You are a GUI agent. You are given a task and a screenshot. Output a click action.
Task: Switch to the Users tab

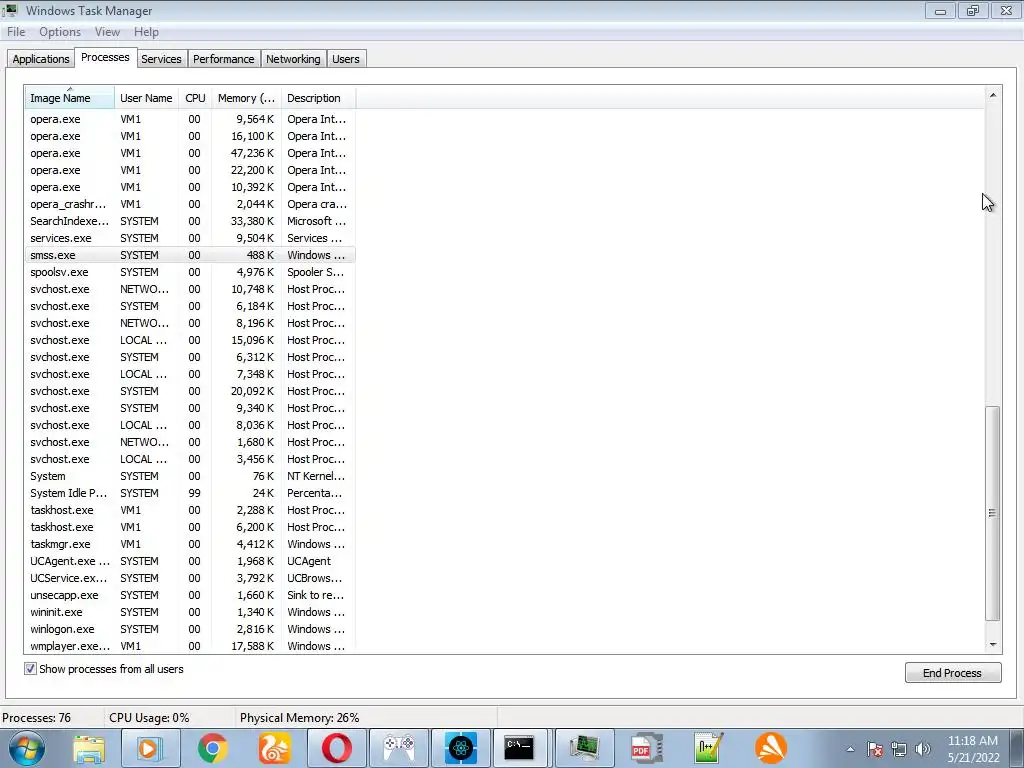point(345,59)
